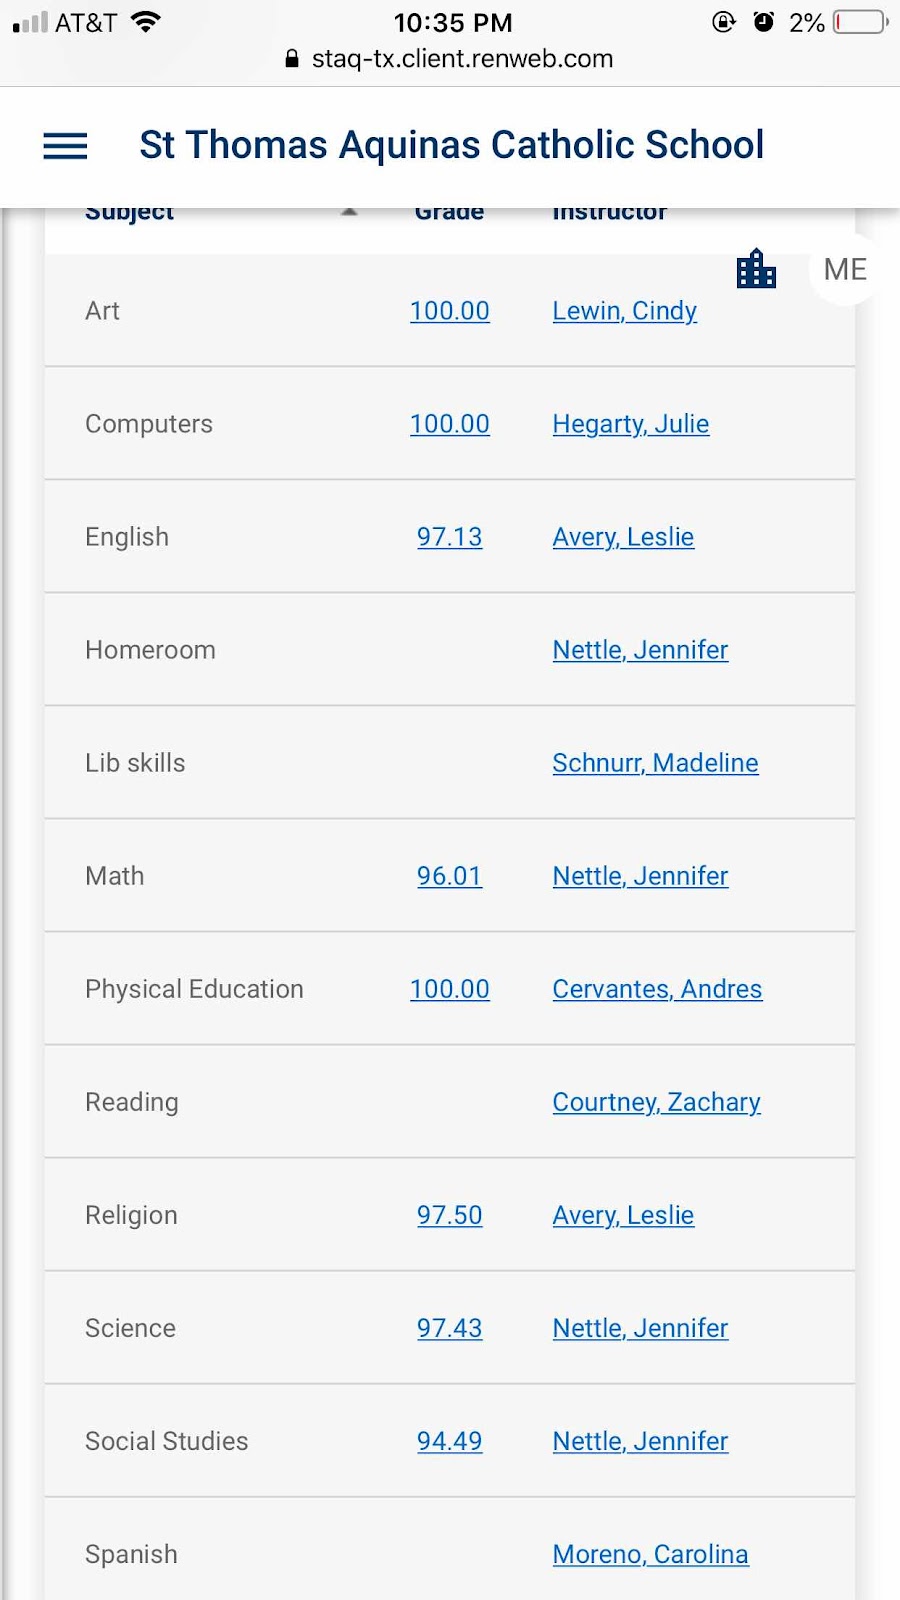Open the ME profile avatar
Image resolution: width=900 pixels, height=1600 pixels.
(844, 269)
